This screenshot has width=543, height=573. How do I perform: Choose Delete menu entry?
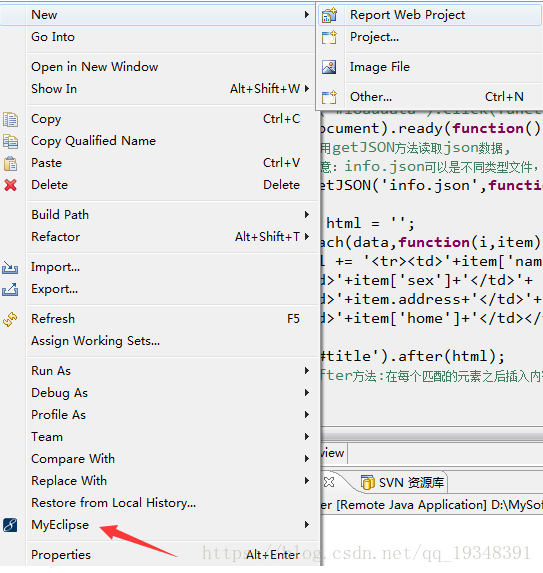coord(159,185)
